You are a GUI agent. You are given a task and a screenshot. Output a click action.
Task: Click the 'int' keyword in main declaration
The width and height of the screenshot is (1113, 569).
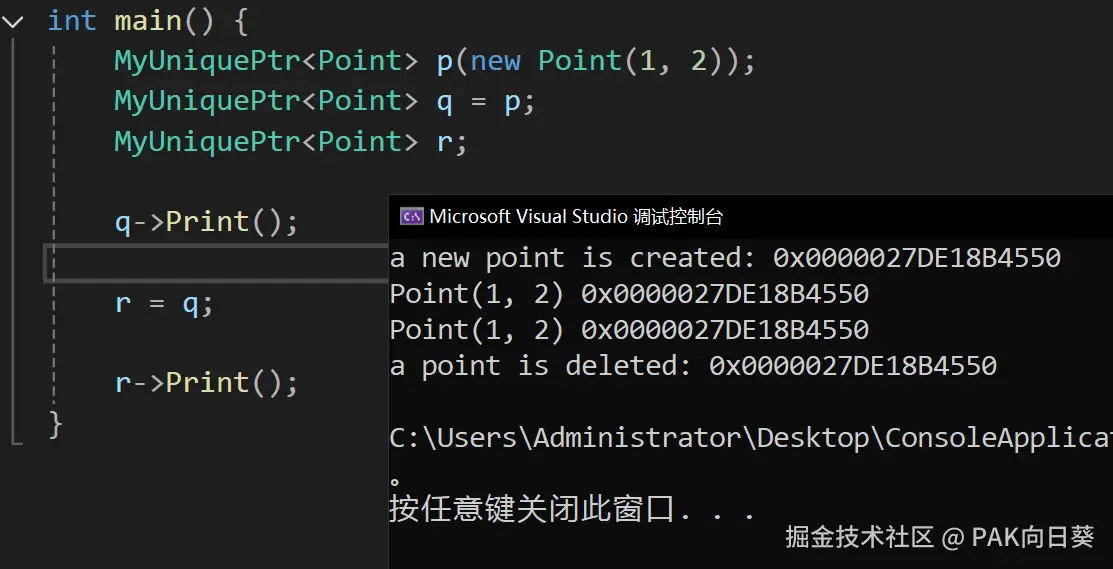(71, 20)
